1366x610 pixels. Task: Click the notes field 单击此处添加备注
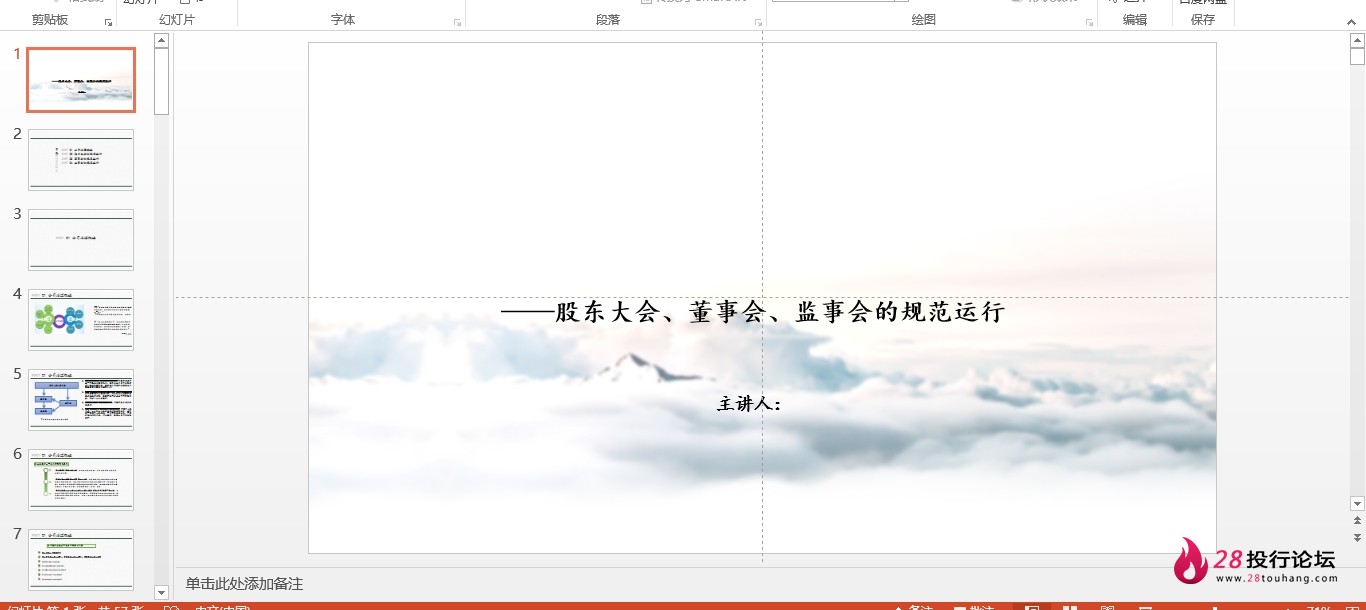[244, 584]
